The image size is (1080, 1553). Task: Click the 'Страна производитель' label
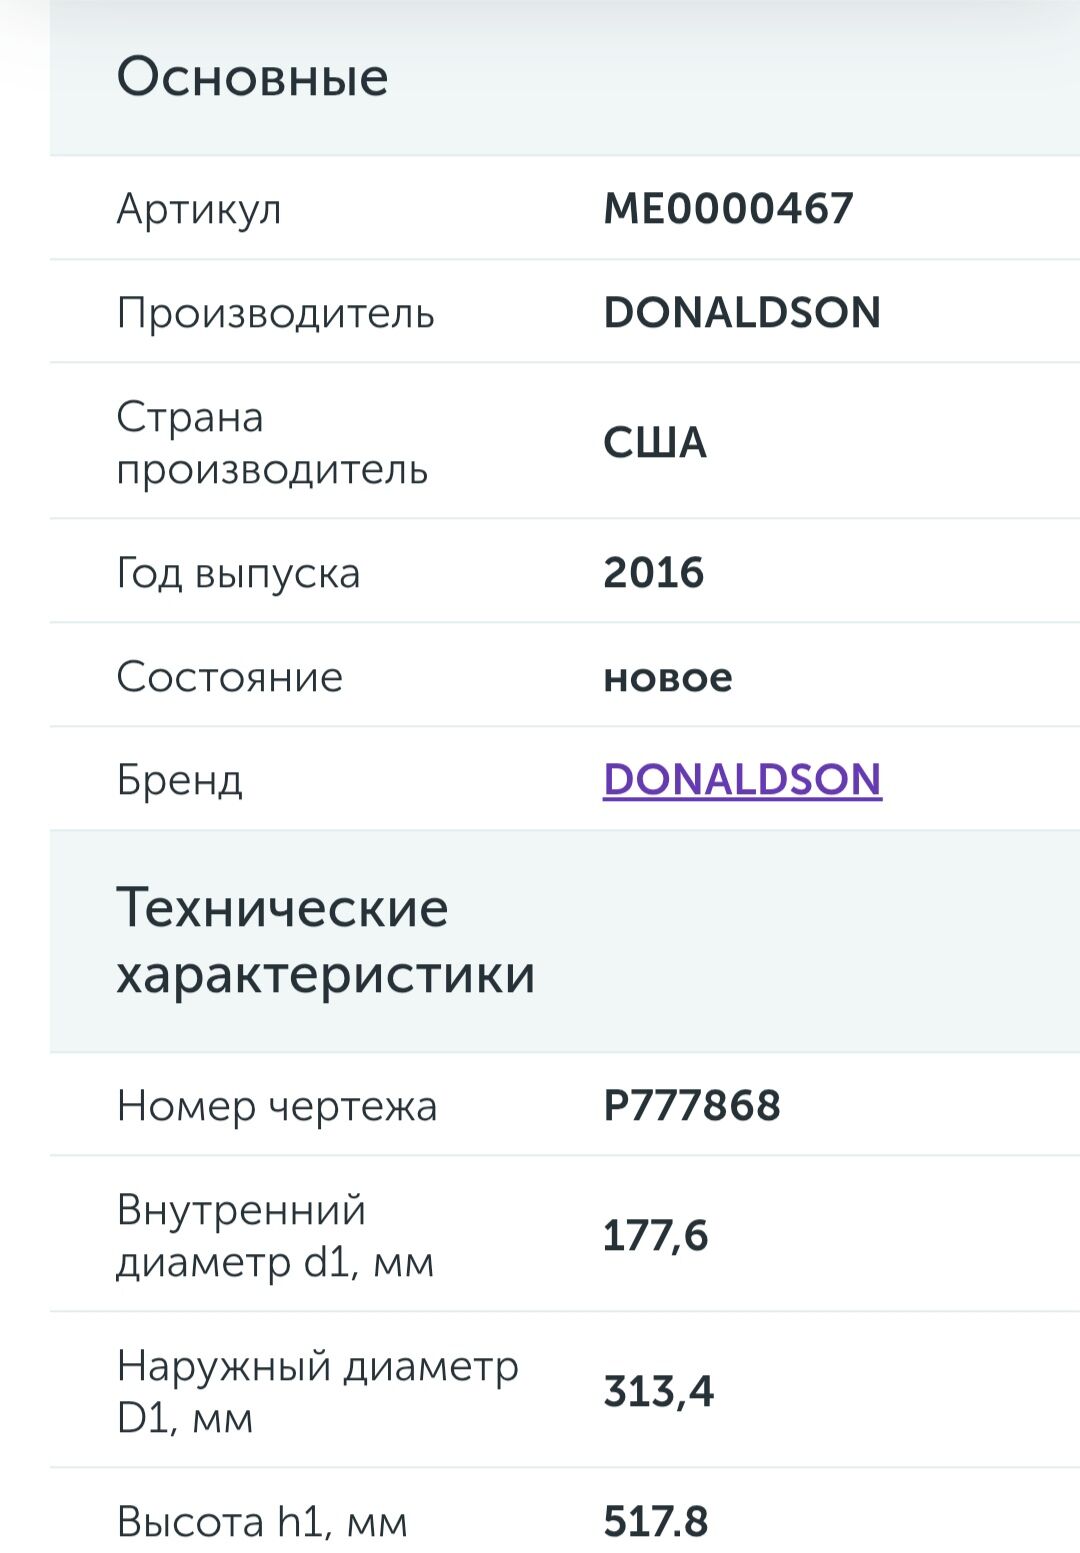click(x=271, y=442)
